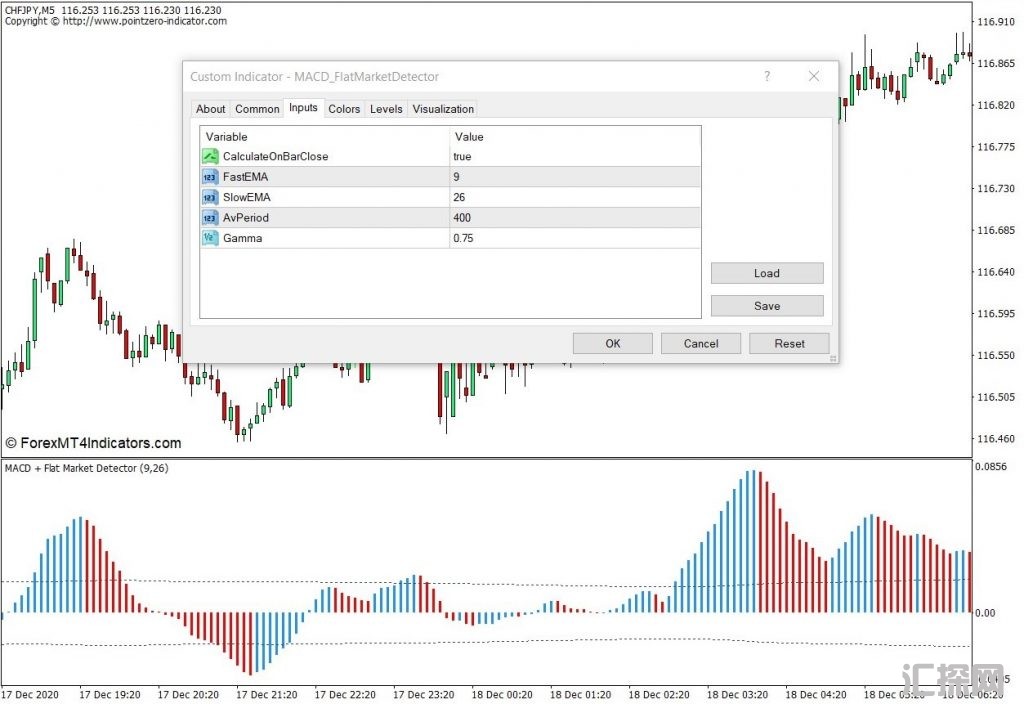Open the Levels tab
The image size is (1024, 704).
[386, 109]
